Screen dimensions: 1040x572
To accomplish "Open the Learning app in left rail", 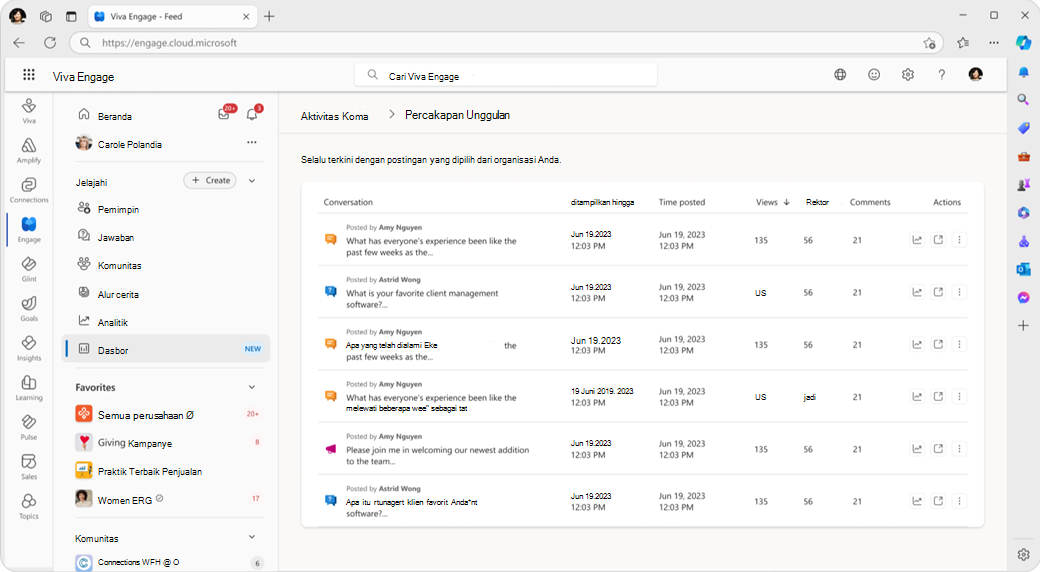I will 29,388.
